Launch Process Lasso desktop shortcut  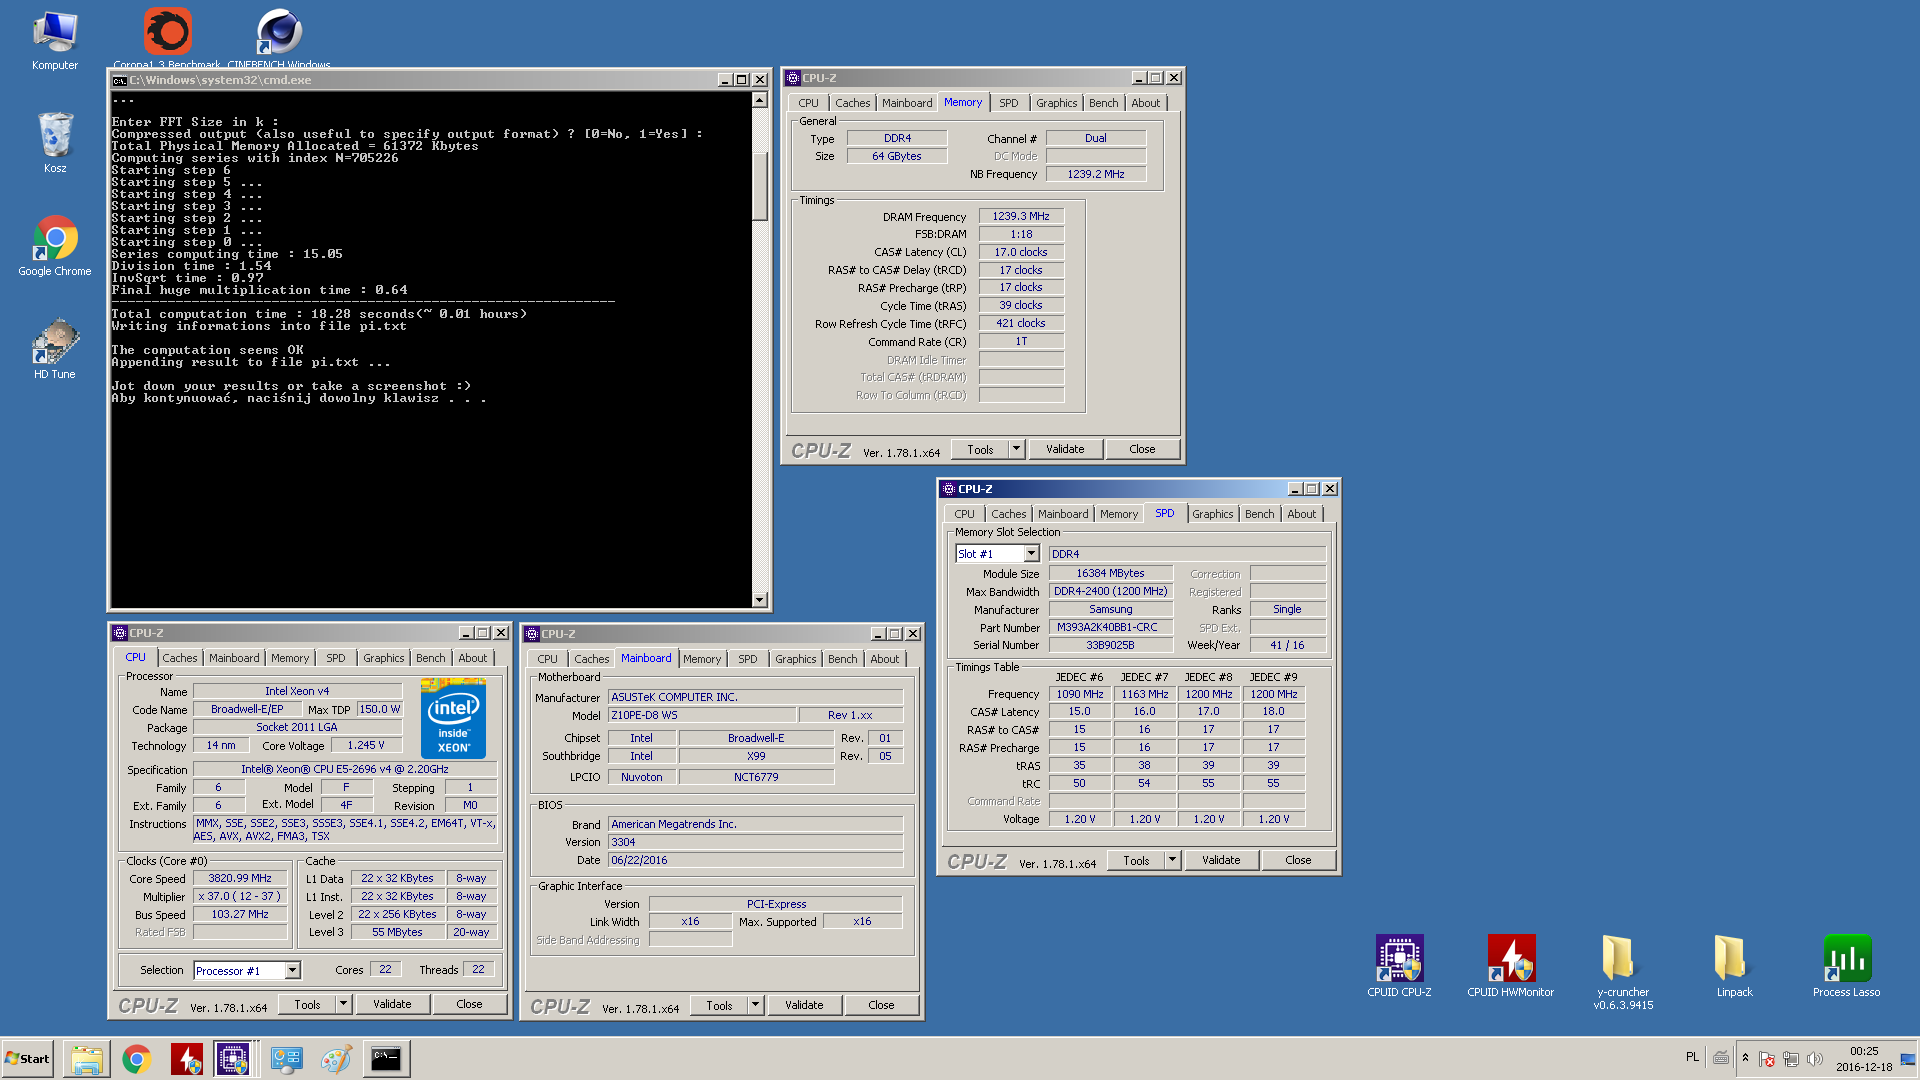pyautogui.click(x=1846, y=966)
